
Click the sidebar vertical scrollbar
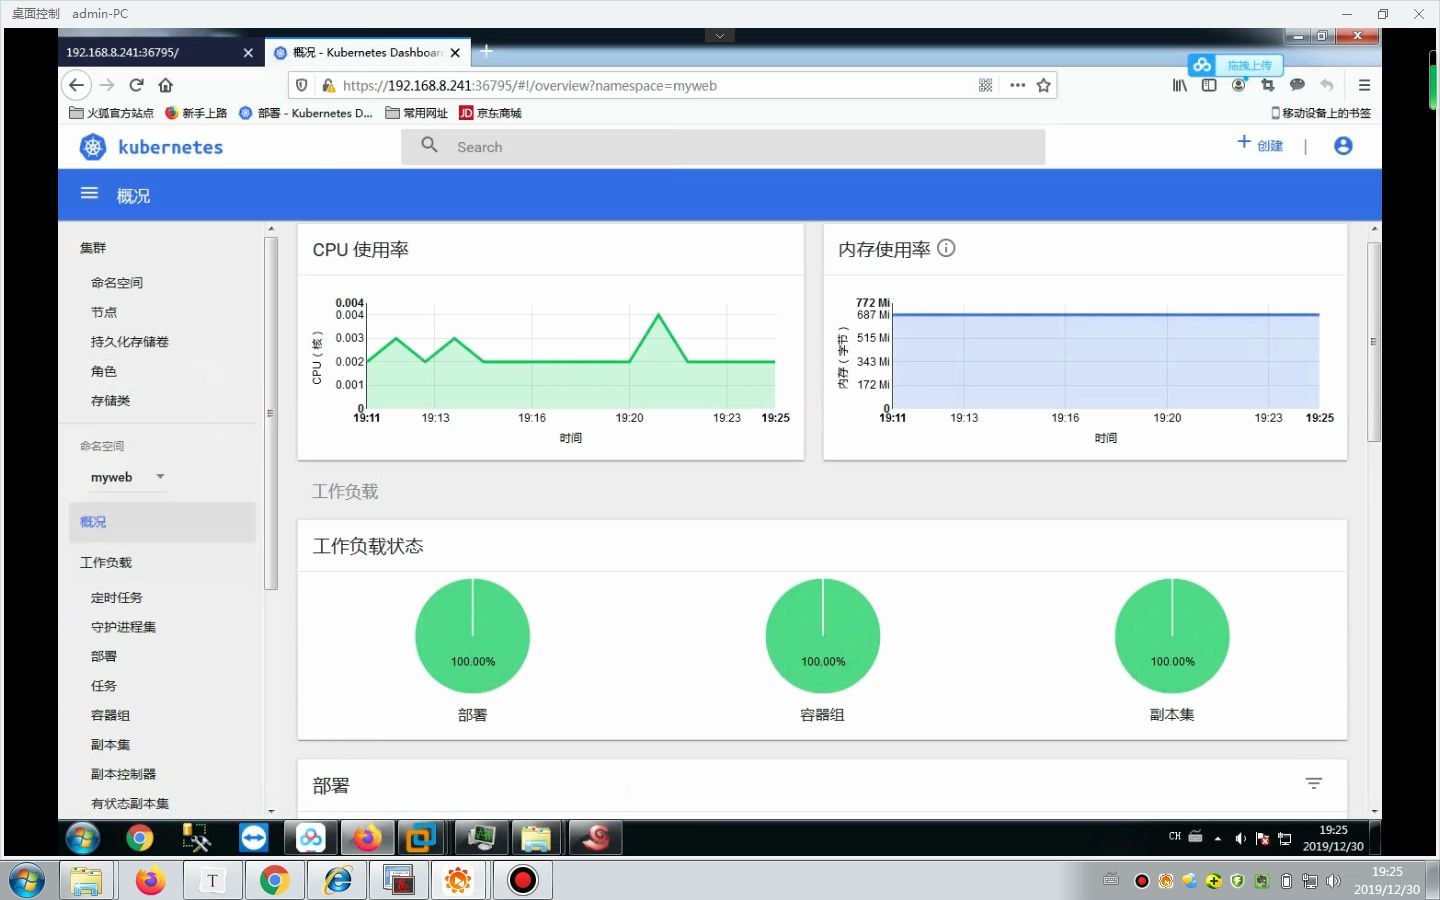[x=271, y=413]
